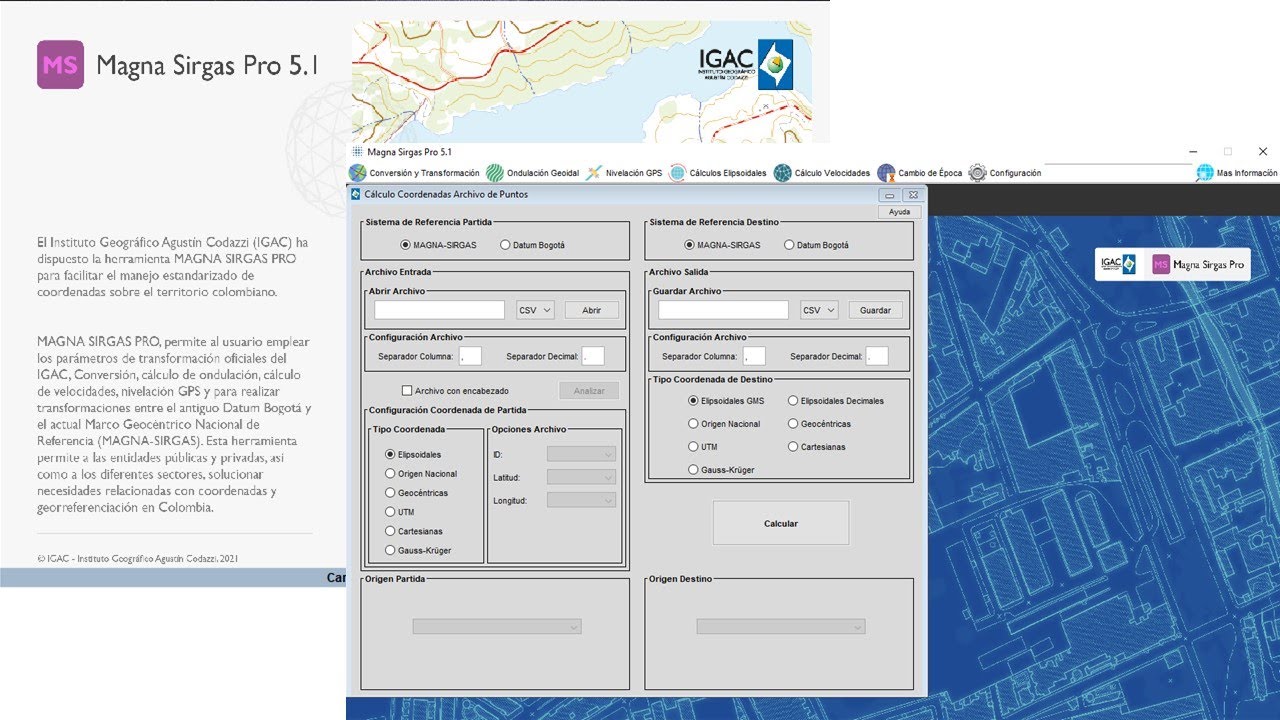This screenshot has height=720, width=1280.
Task: Click the purple MS logo on splash
Action: pos(60,65)
